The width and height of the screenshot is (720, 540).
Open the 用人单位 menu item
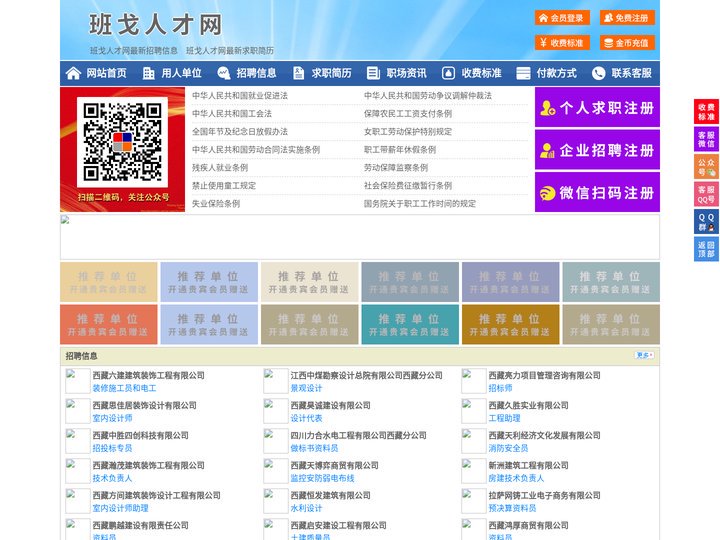(181, 73)
